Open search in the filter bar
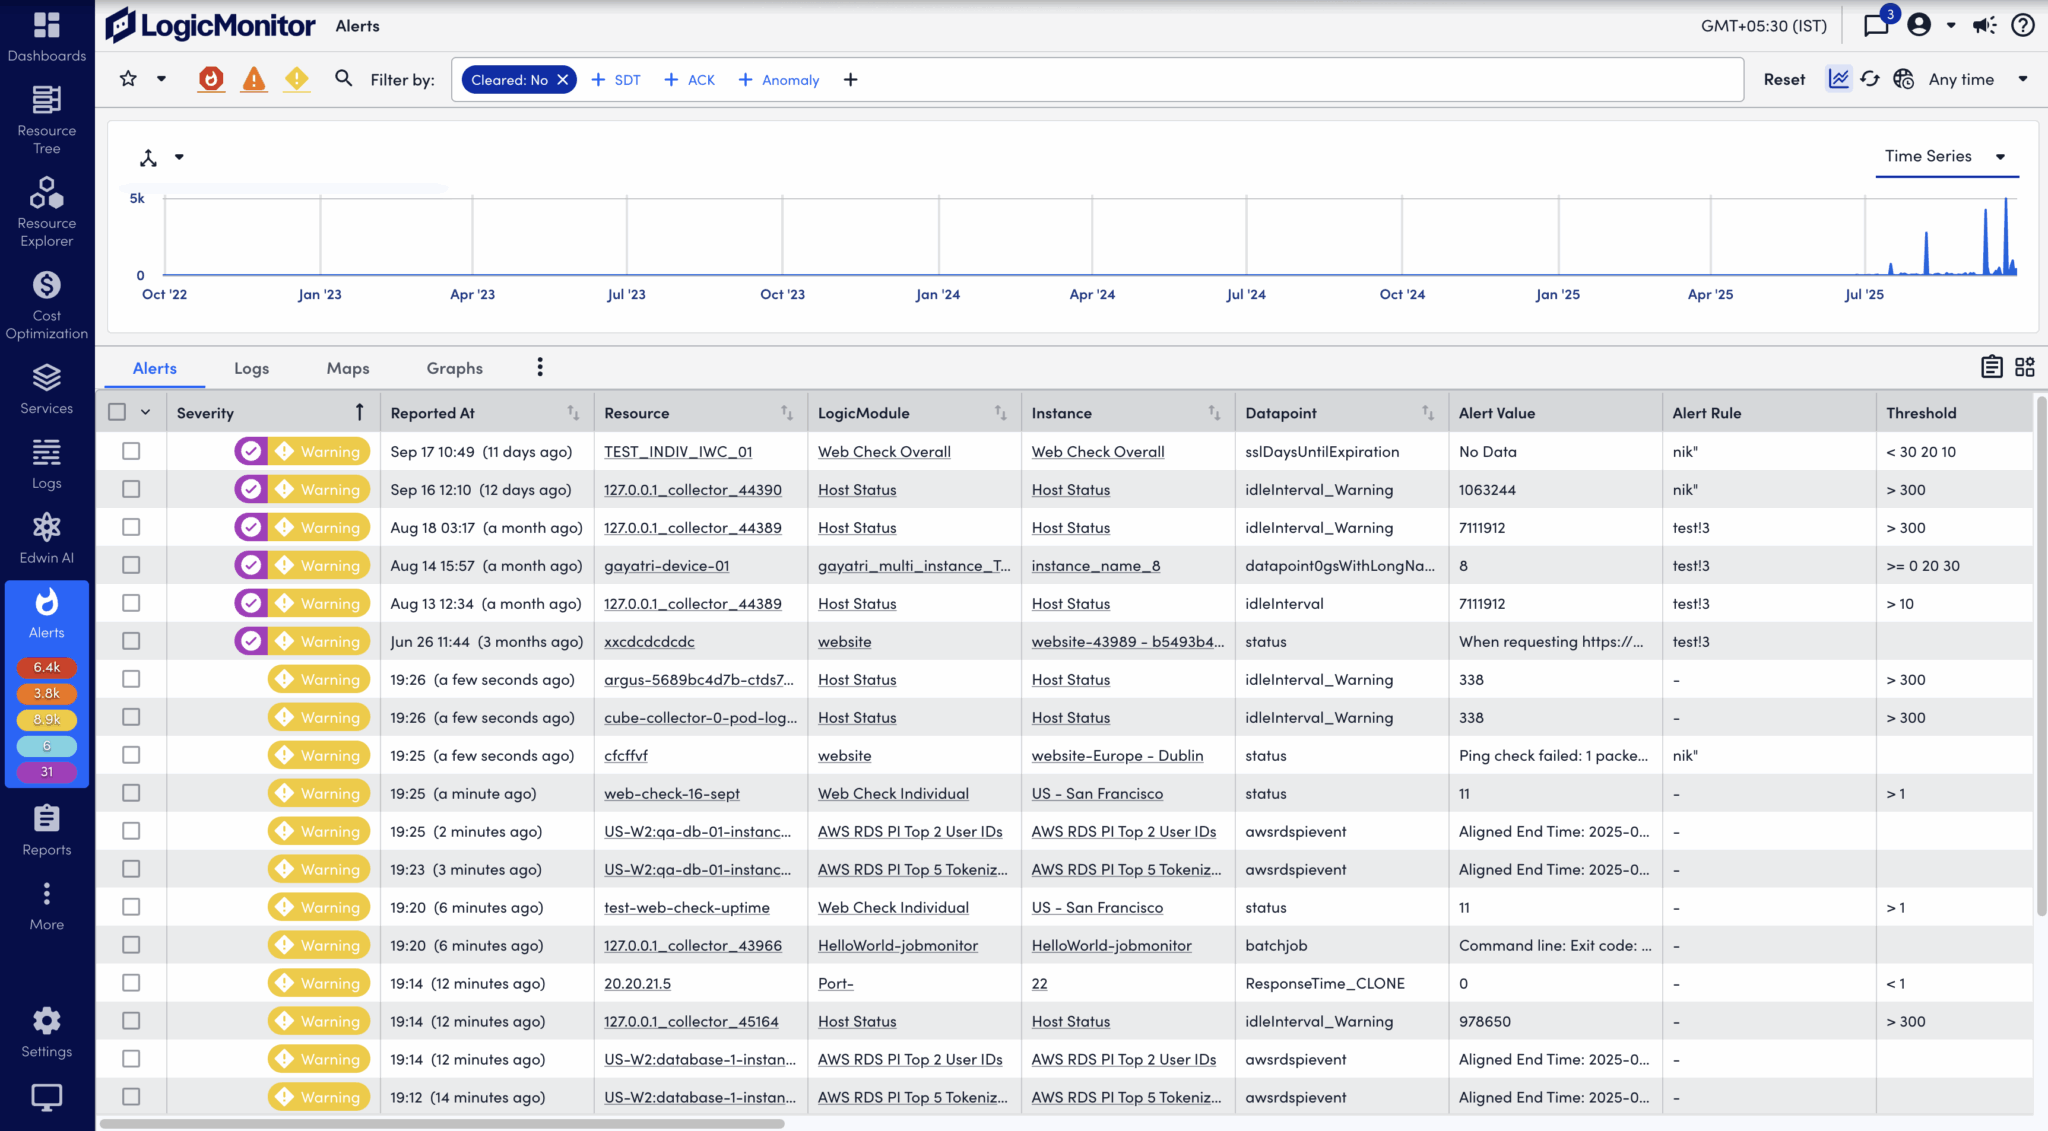 [344, 78]
